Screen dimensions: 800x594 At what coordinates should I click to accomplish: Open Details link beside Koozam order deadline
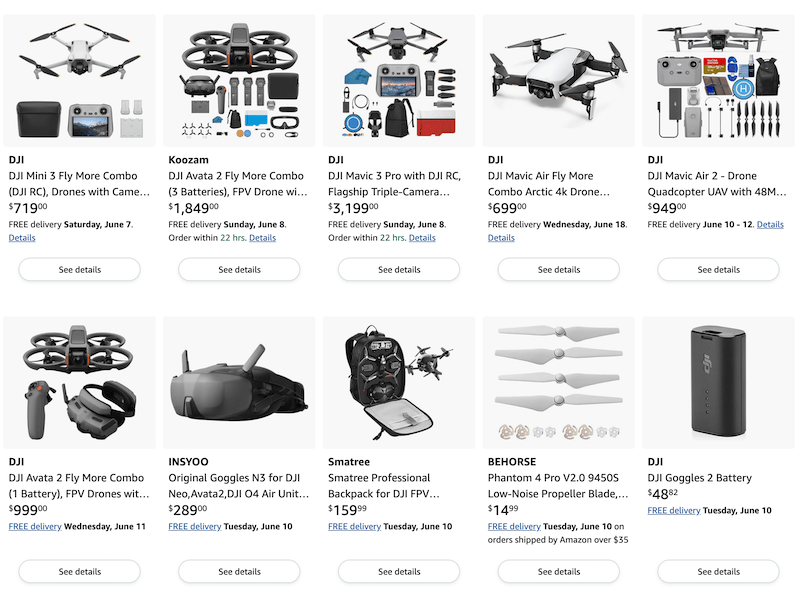[x=262, y=238]
